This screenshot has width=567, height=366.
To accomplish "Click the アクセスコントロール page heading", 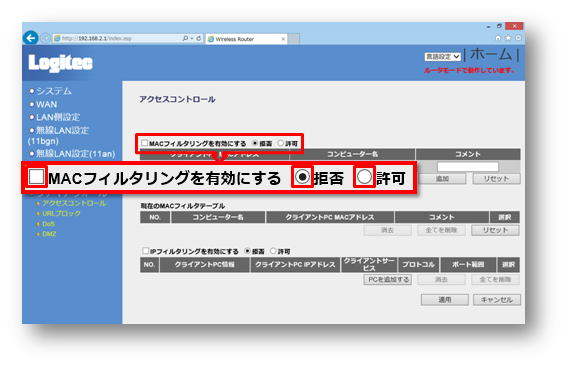I will (x=177, y=99).
